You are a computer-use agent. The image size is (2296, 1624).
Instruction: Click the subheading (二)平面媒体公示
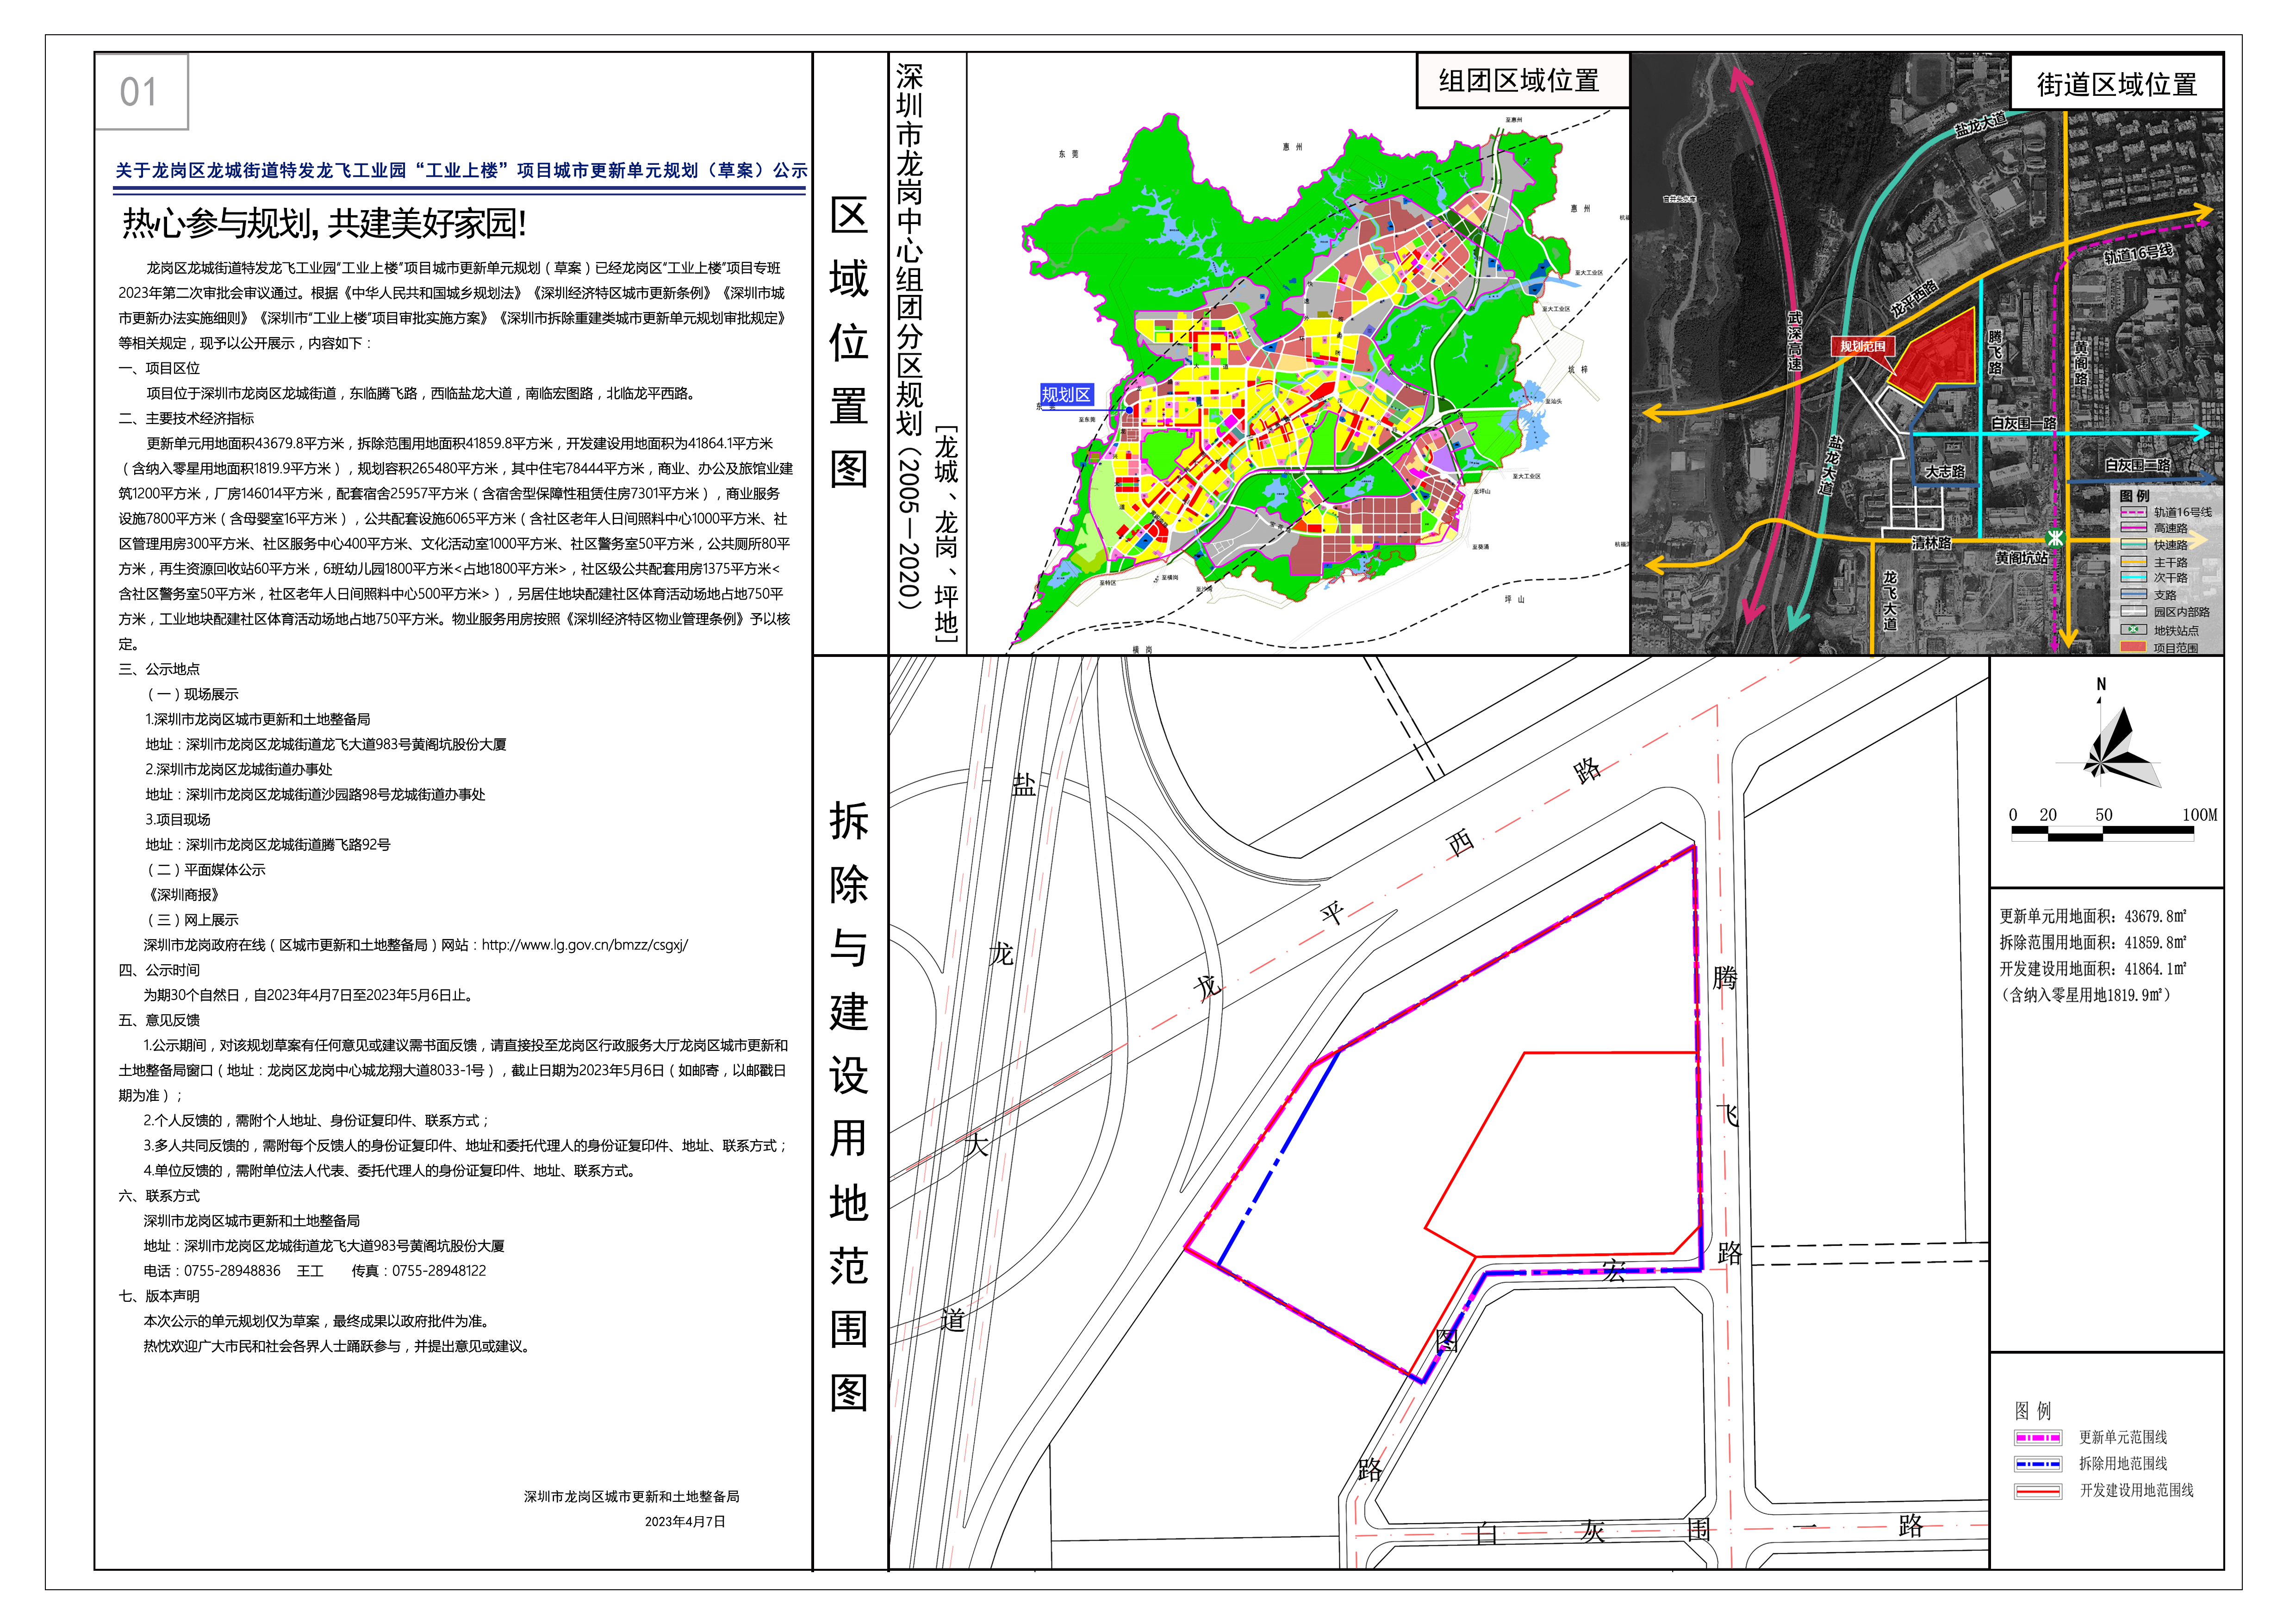coord(206,870)
